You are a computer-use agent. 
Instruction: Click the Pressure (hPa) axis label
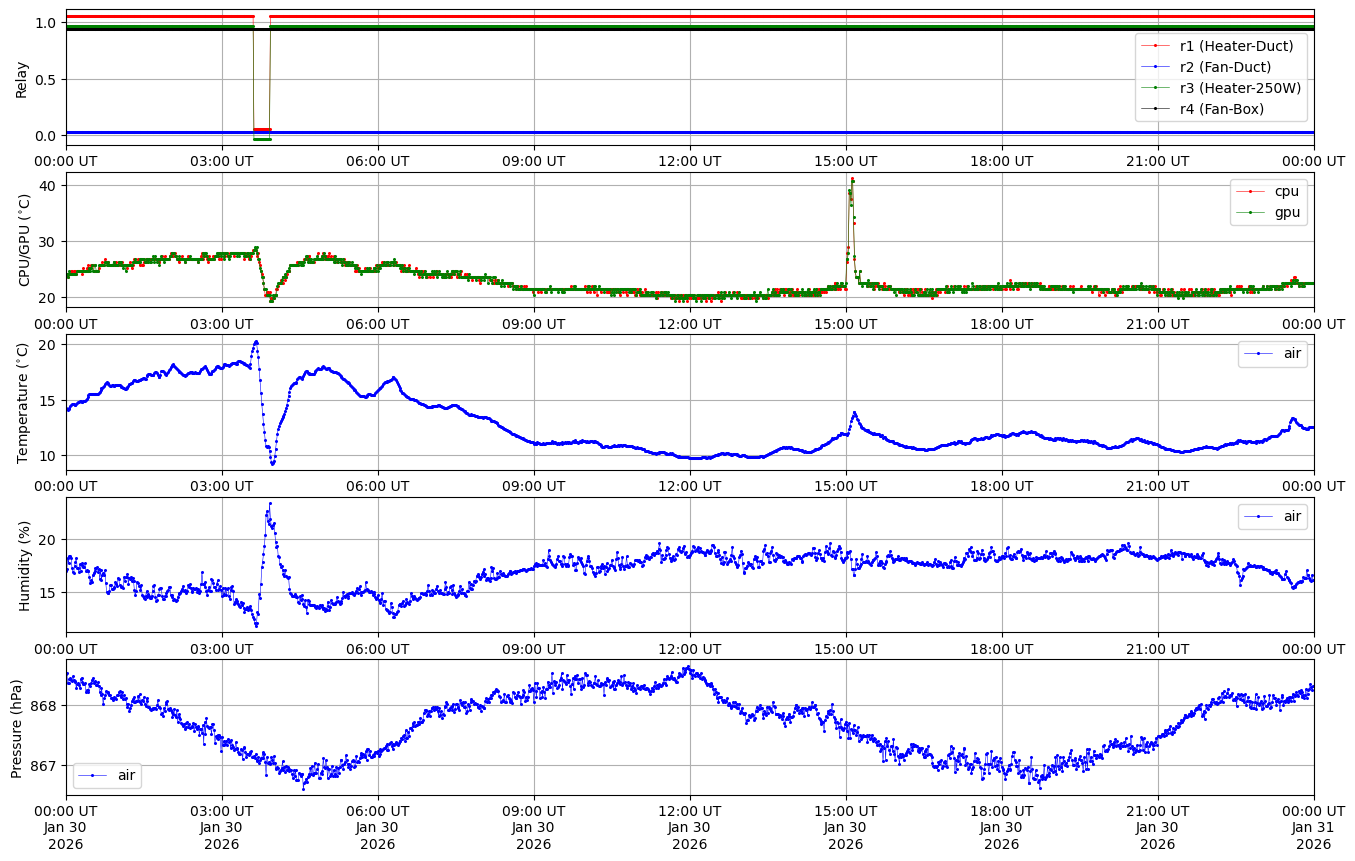click(x=17, y=727)
